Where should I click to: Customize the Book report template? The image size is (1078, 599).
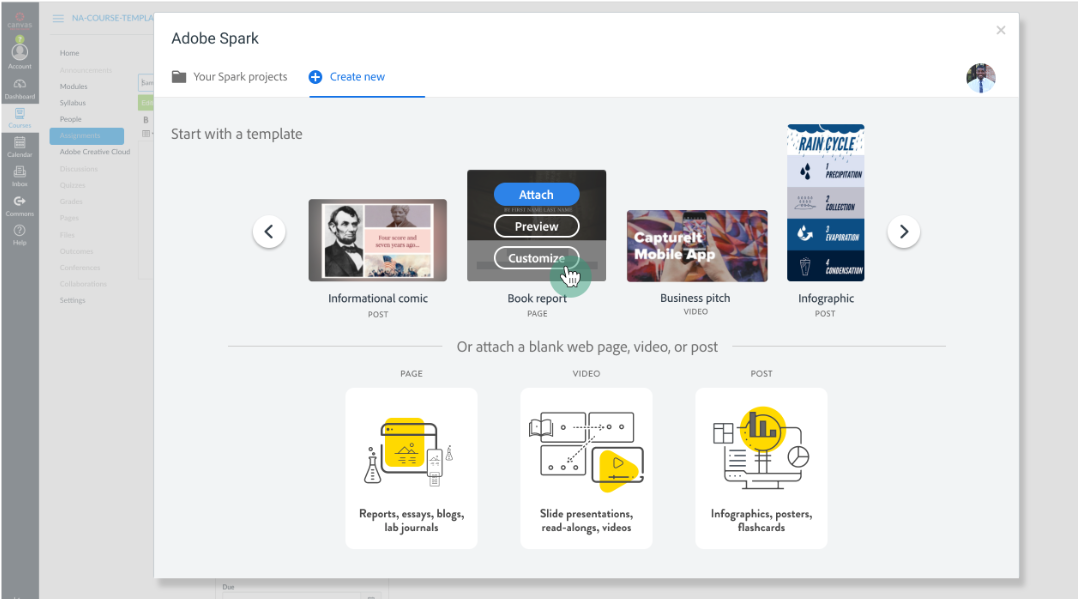[536, 258]
